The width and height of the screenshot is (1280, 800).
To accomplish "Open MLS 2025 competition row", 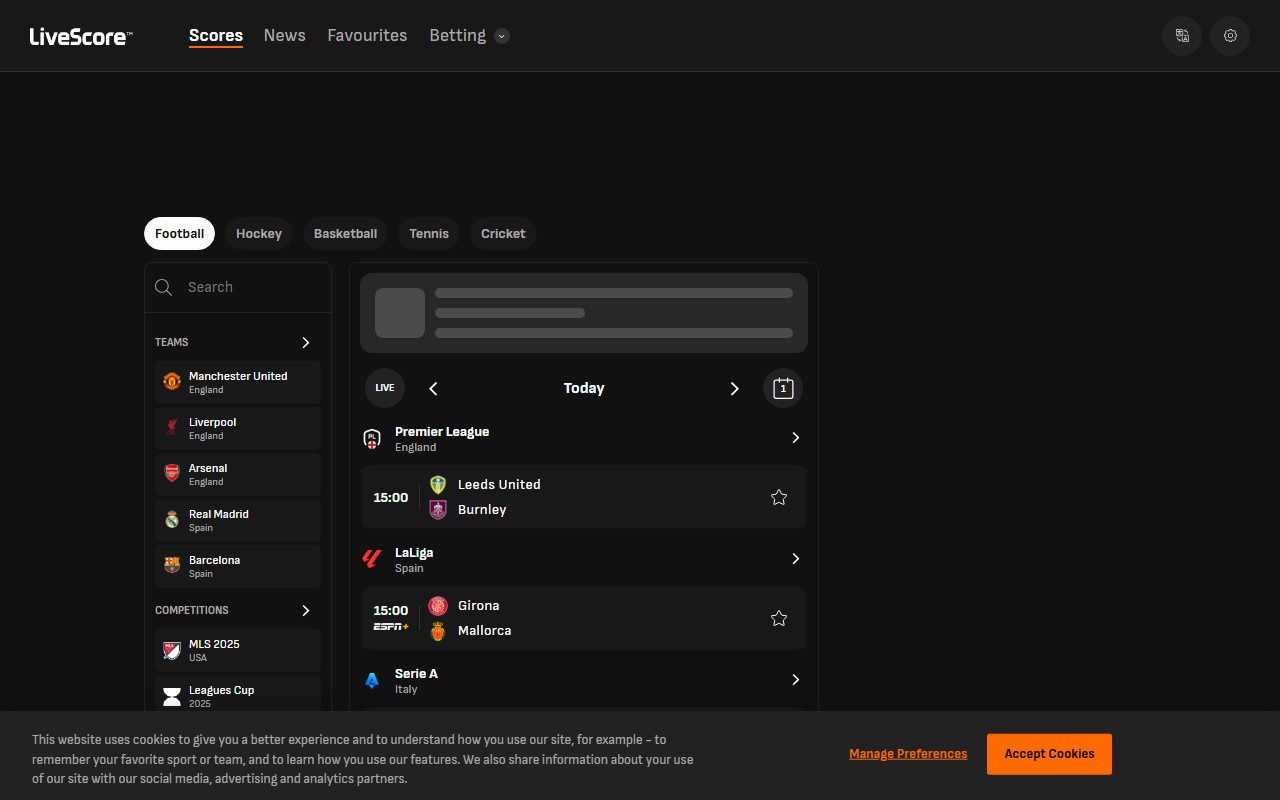I will point(238,650).
